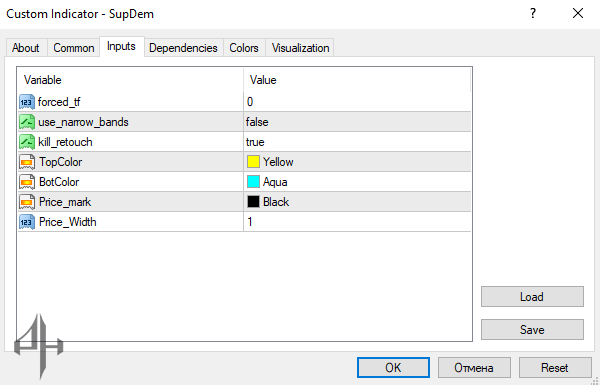
Task: Click the boolean icon beside use_narrow_bands
Action: click(x=26, y=122)
